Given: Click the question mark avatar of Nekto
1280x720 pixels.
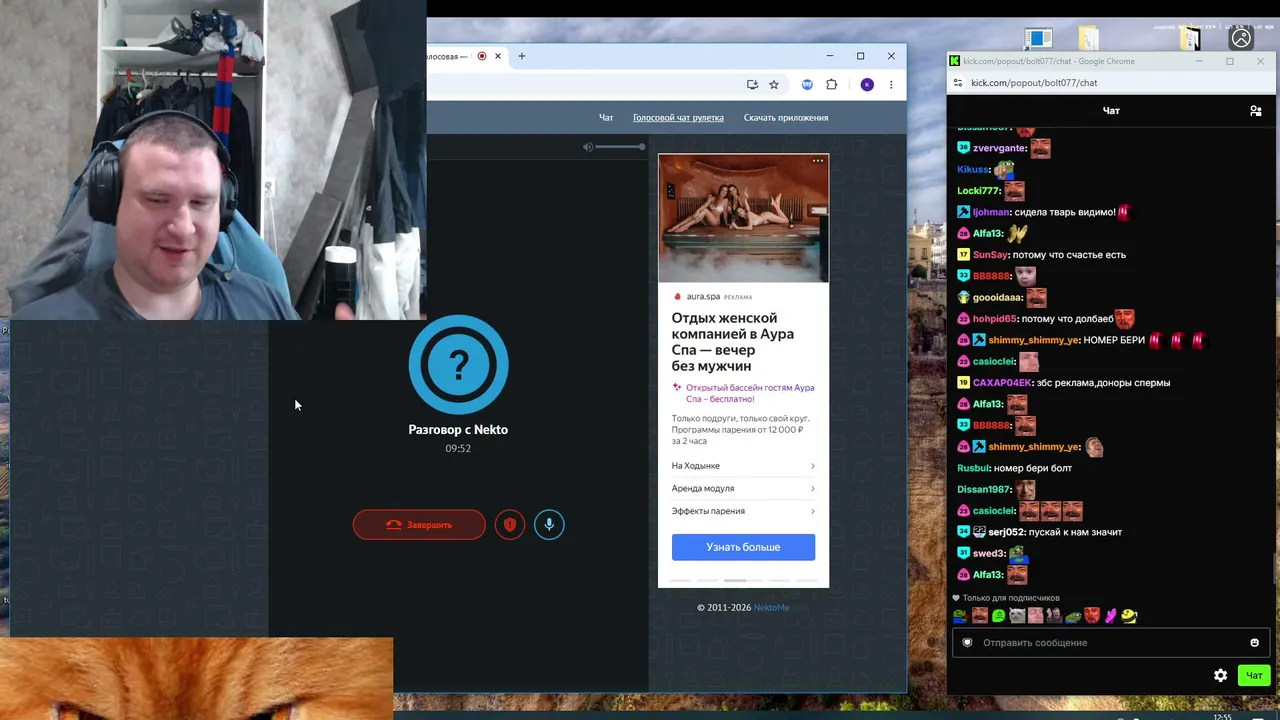Looking at the screenshot, I should 458,365.
